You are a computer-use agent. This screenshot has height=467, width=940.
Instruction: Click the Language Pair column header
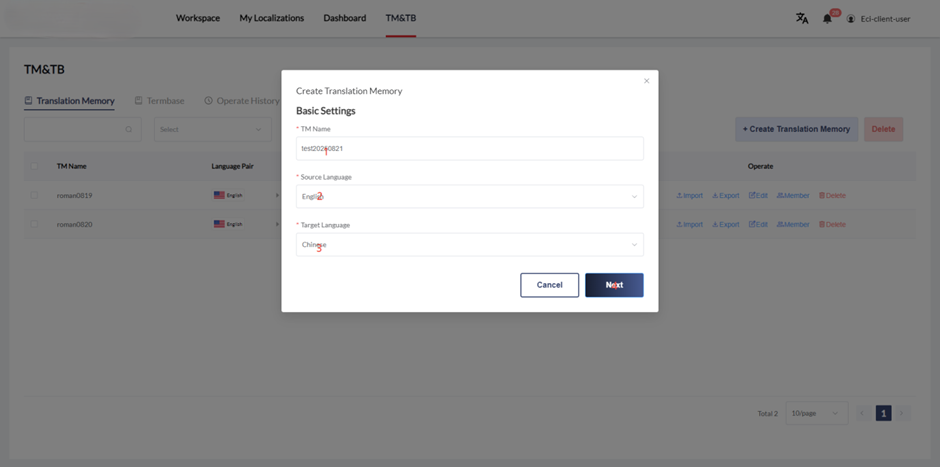[x=233, y=166]
